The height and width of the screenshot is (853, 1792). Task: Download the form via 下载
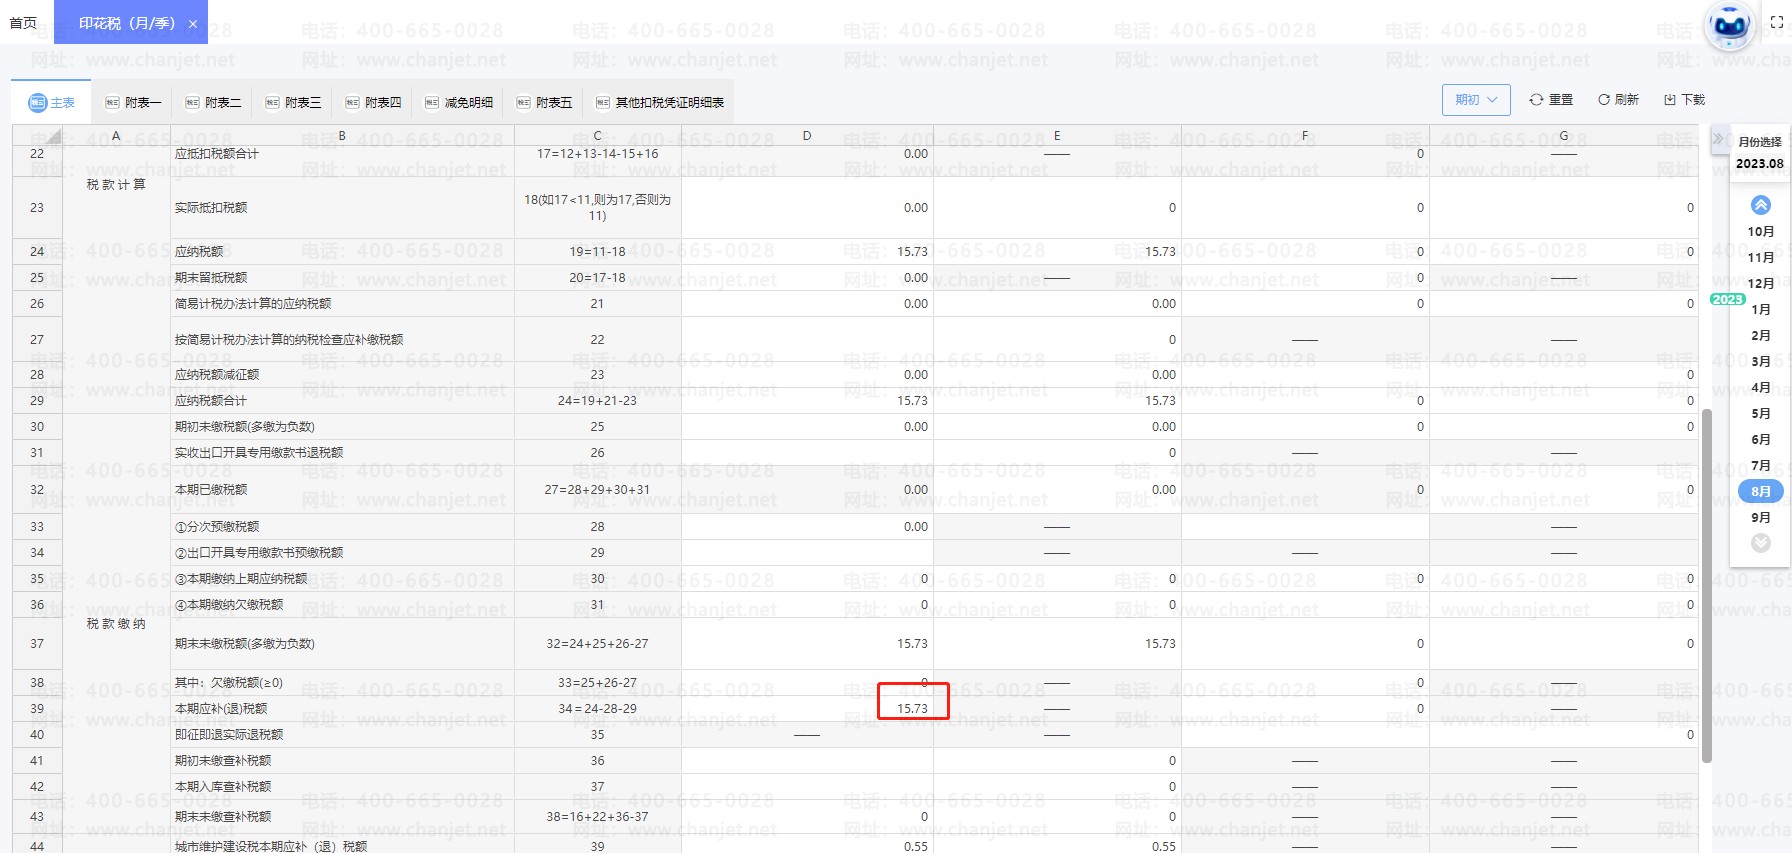(x=1684, y=100)
